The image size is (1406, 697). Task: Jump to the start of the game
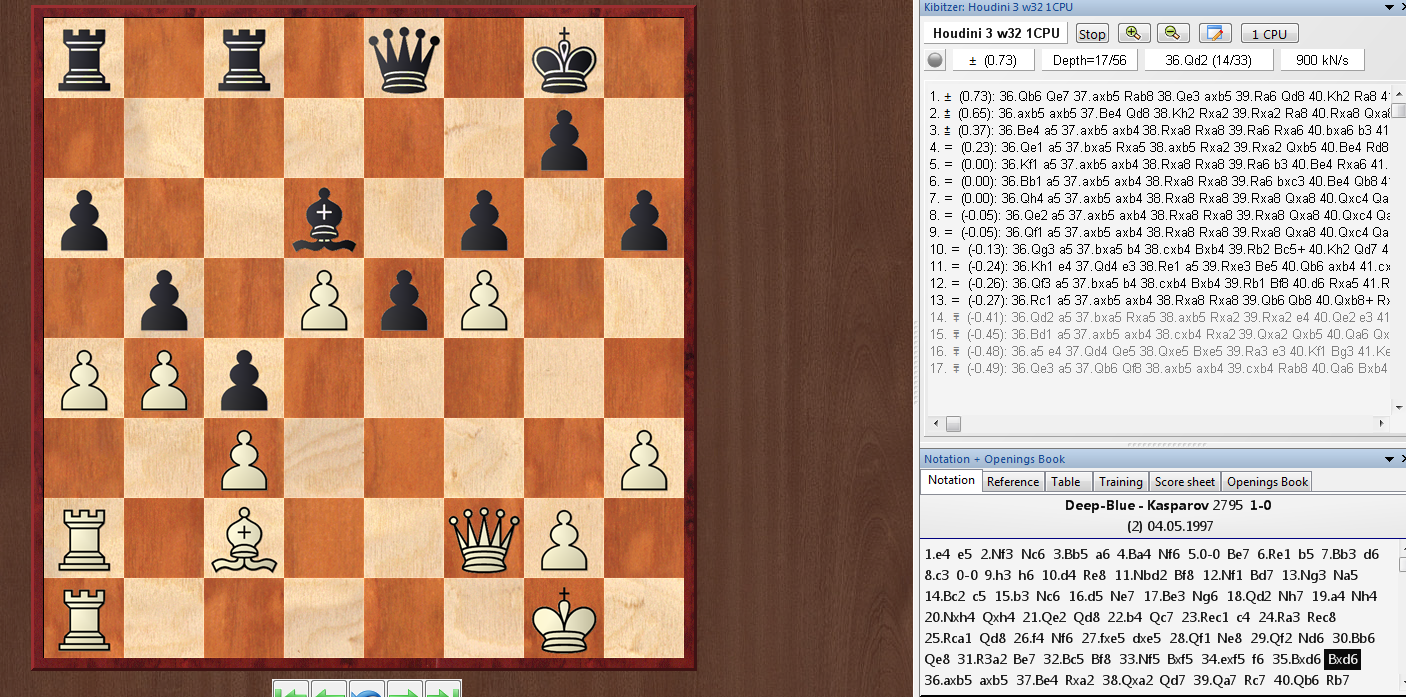coord(291,690)
